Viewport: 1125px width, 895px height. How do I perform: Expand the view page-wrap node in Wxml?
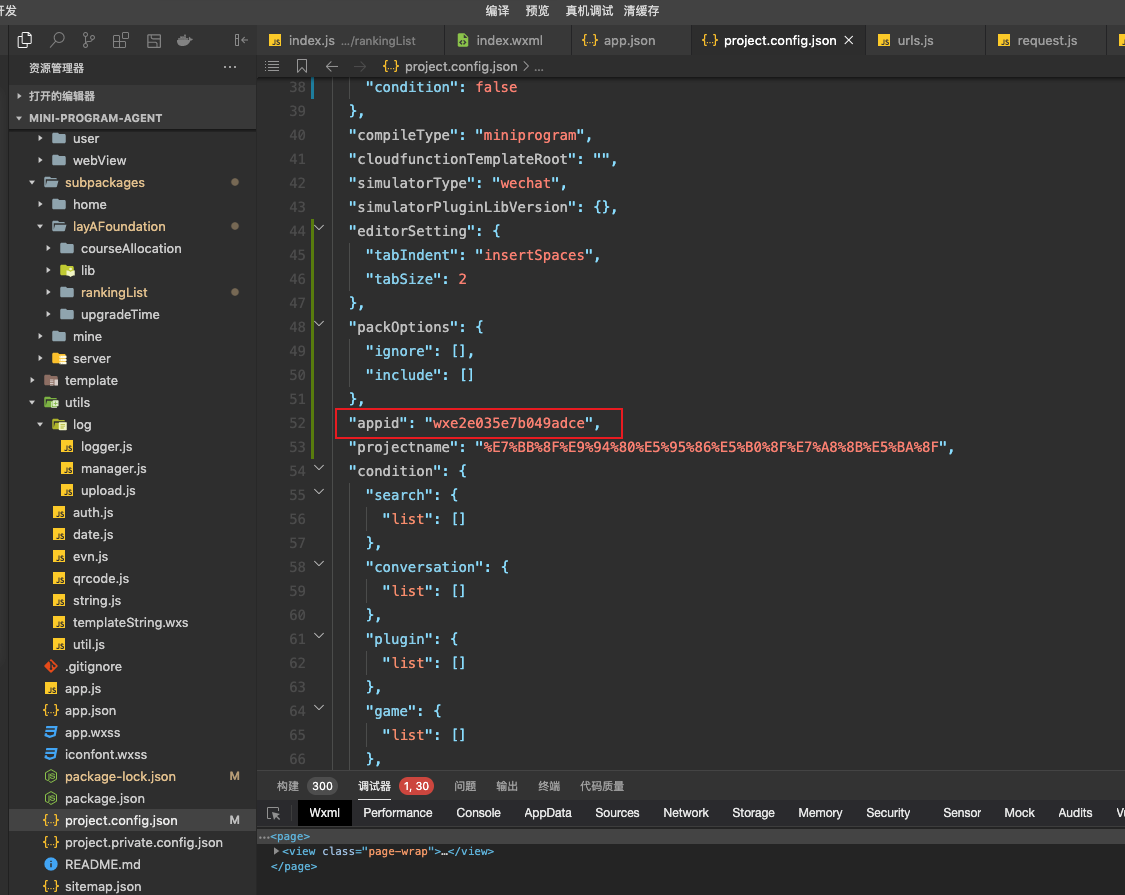click(276, 851)
